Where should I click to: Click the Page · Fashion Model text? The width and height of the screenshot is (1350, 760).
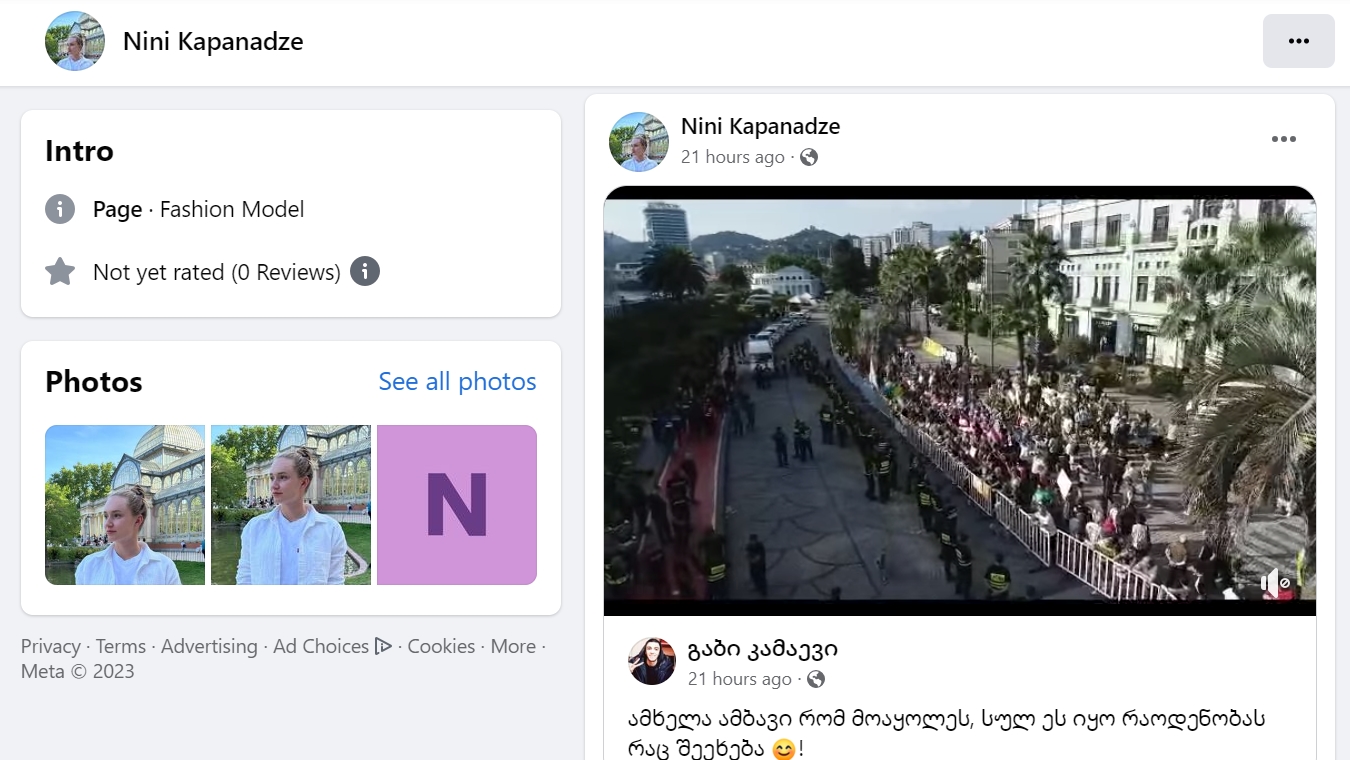[x=198, y=209]
